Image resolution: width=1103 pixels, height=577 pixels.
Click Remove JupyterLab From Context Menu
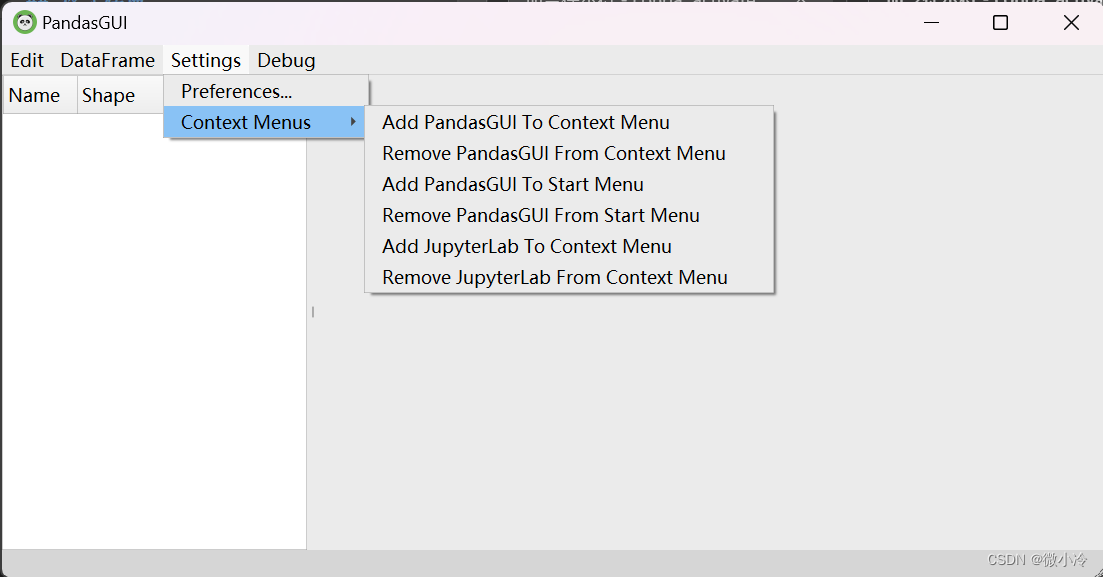pyautogui.click(x=555, y=277)
